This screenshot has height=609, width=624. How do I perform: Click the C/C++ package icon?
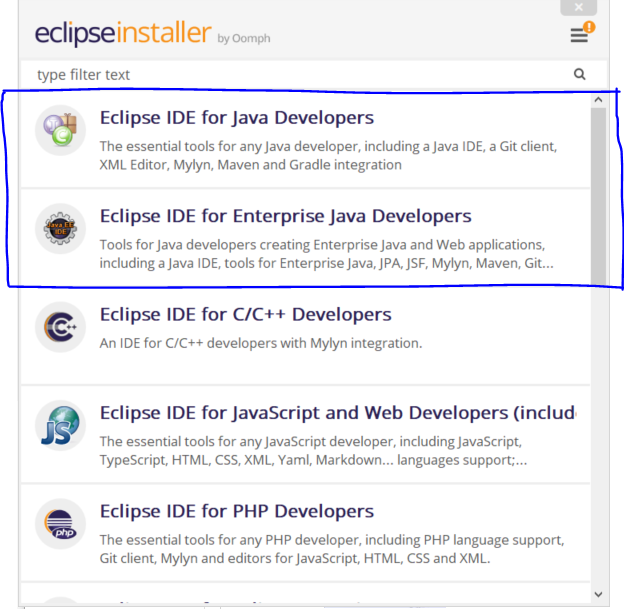coord(60,327)
